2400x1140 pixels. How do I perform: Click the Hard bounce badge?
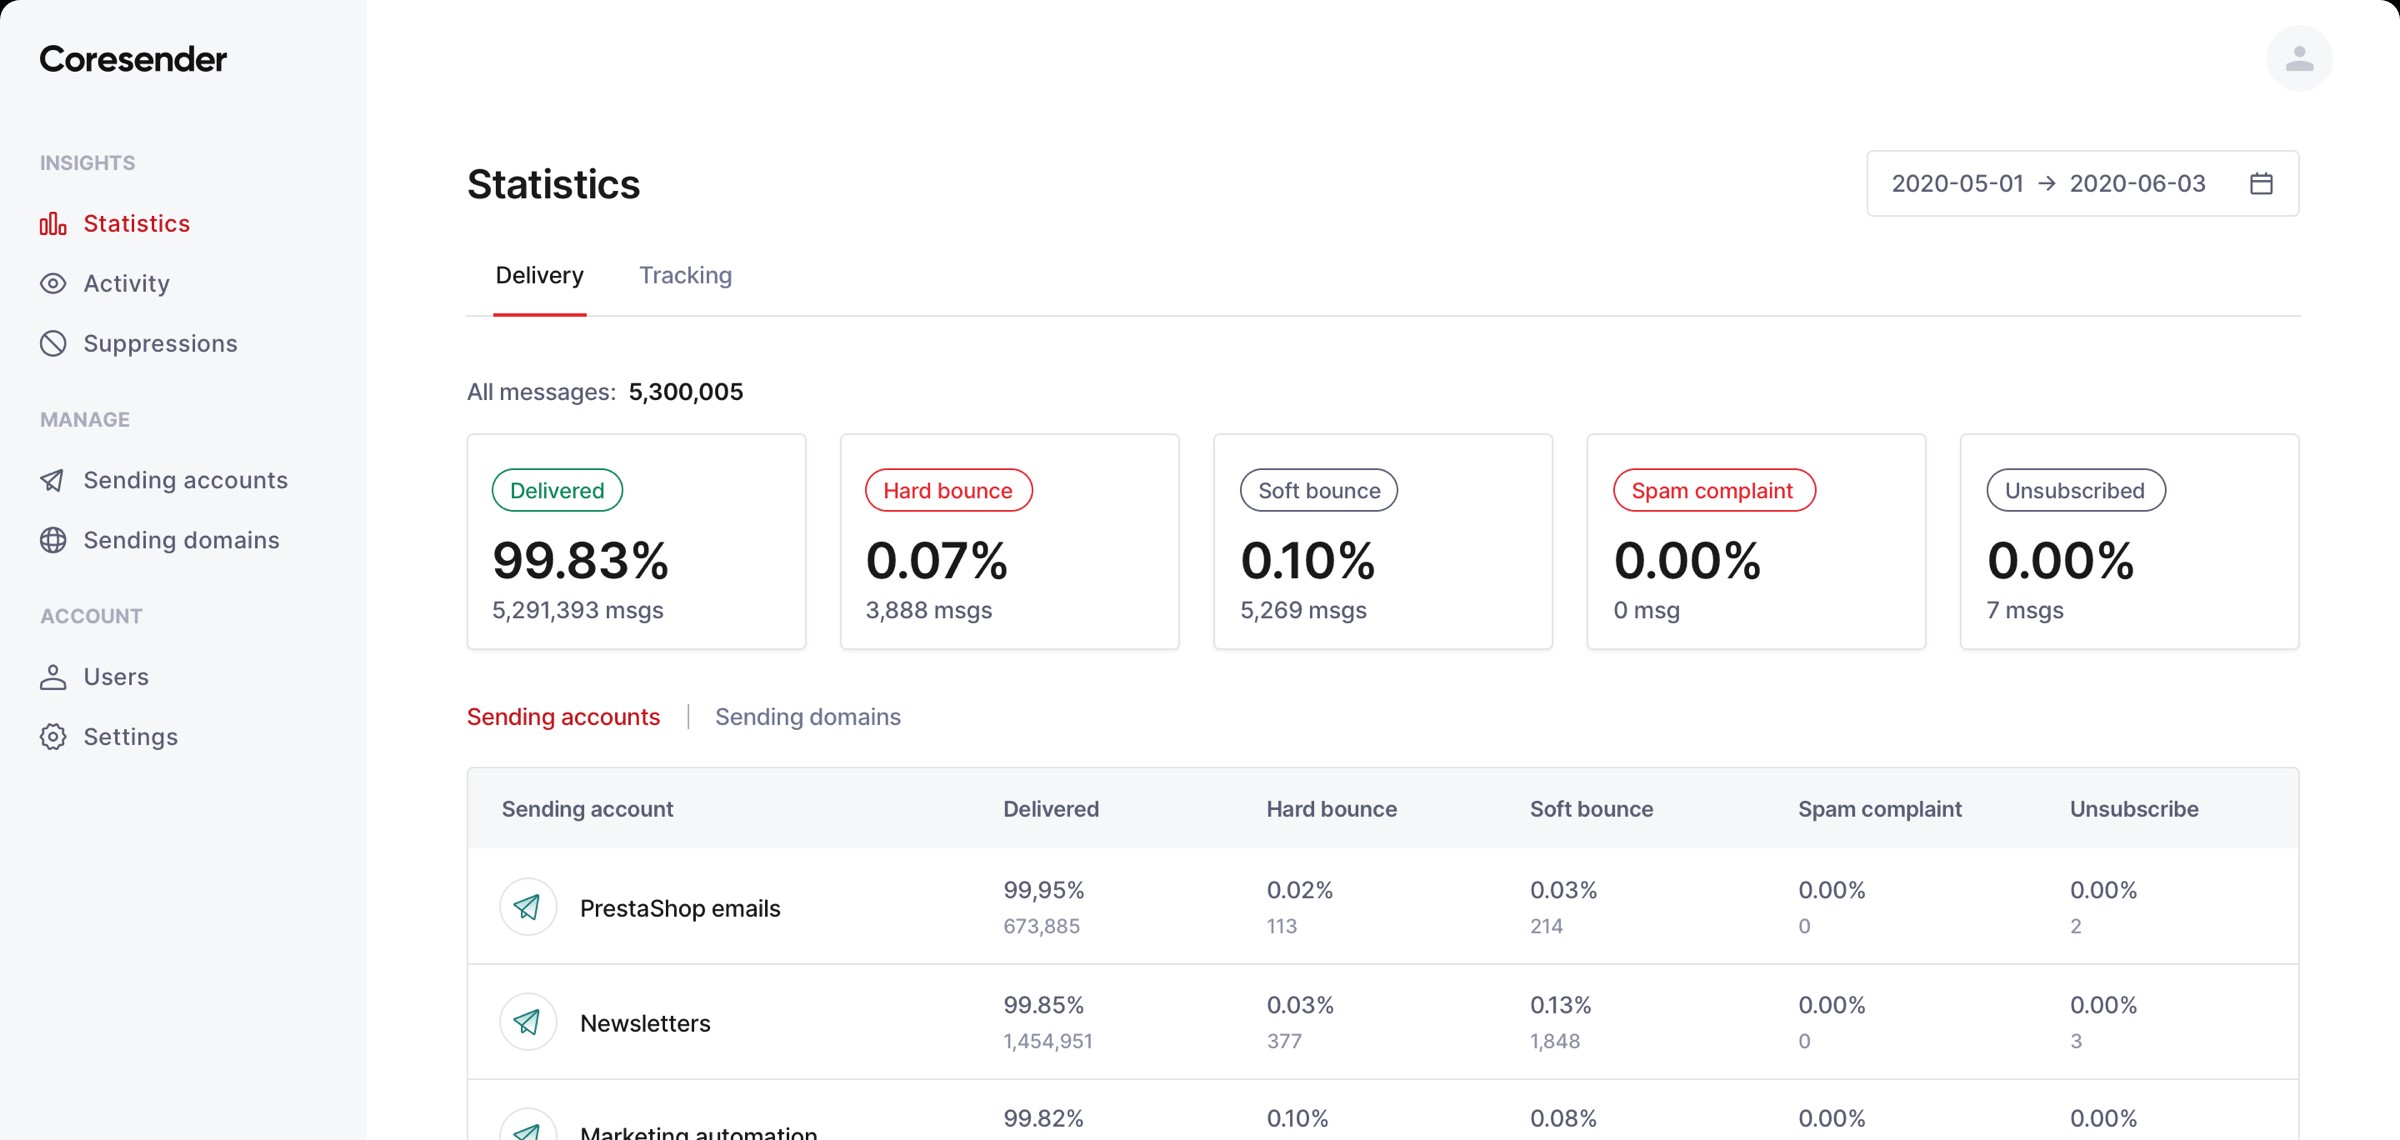pyautogui.click(x=948, y=491)
